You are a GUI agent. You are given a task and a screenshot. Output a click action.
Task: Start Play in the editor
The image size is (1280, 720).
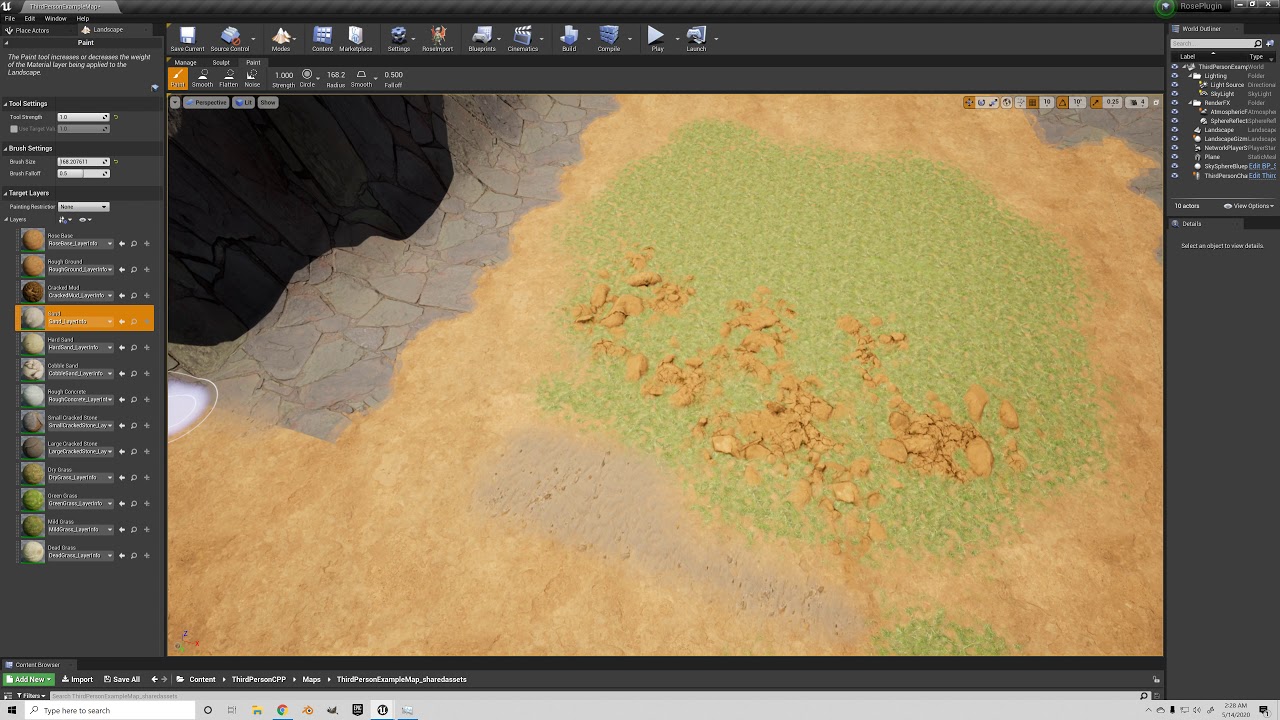pos(657,39)
